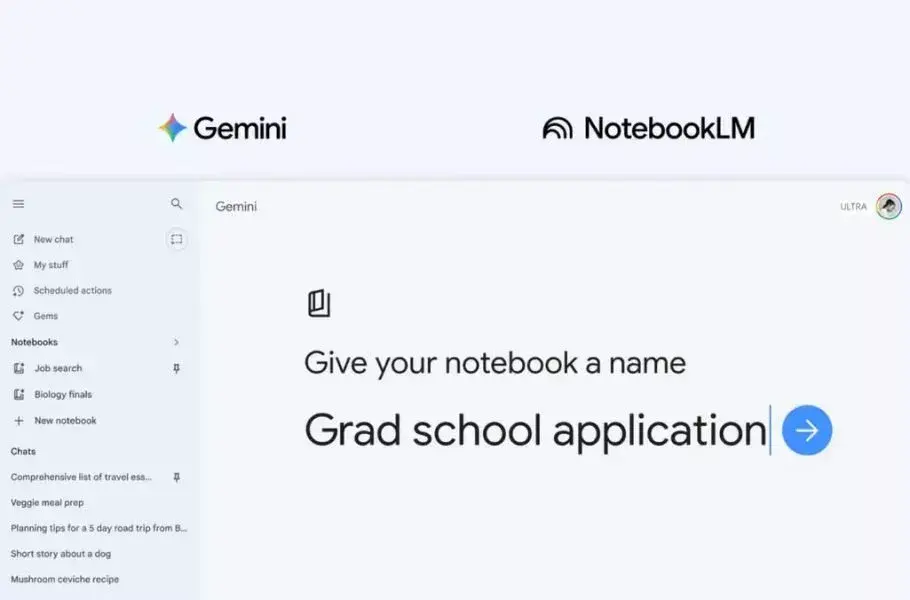The width and height of the screenshot is (910, 600).
Task: Open the temporary chat icon beside New chat
Action: (x=173, y=239)
